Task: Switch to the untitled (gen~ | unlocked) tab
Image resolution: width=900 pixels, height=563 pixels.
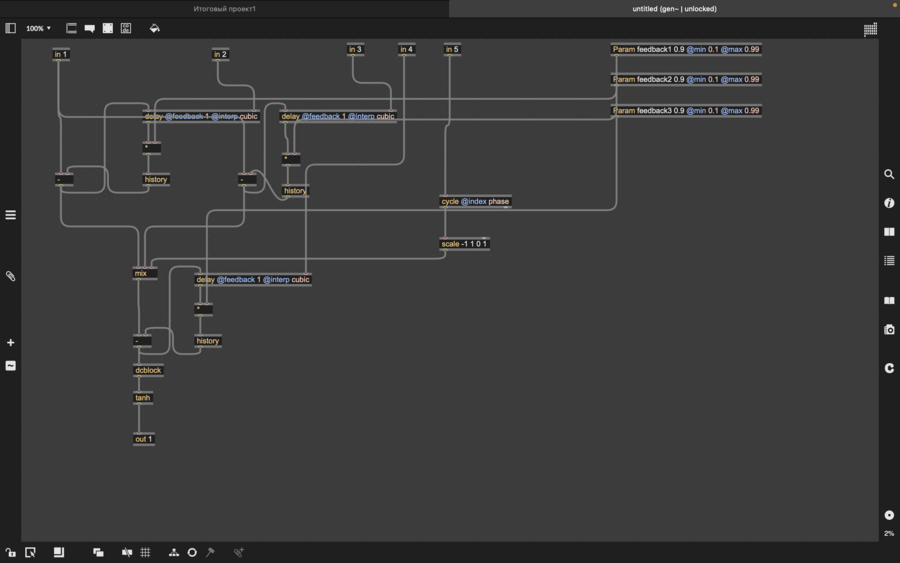Action: tap(674, 9)
